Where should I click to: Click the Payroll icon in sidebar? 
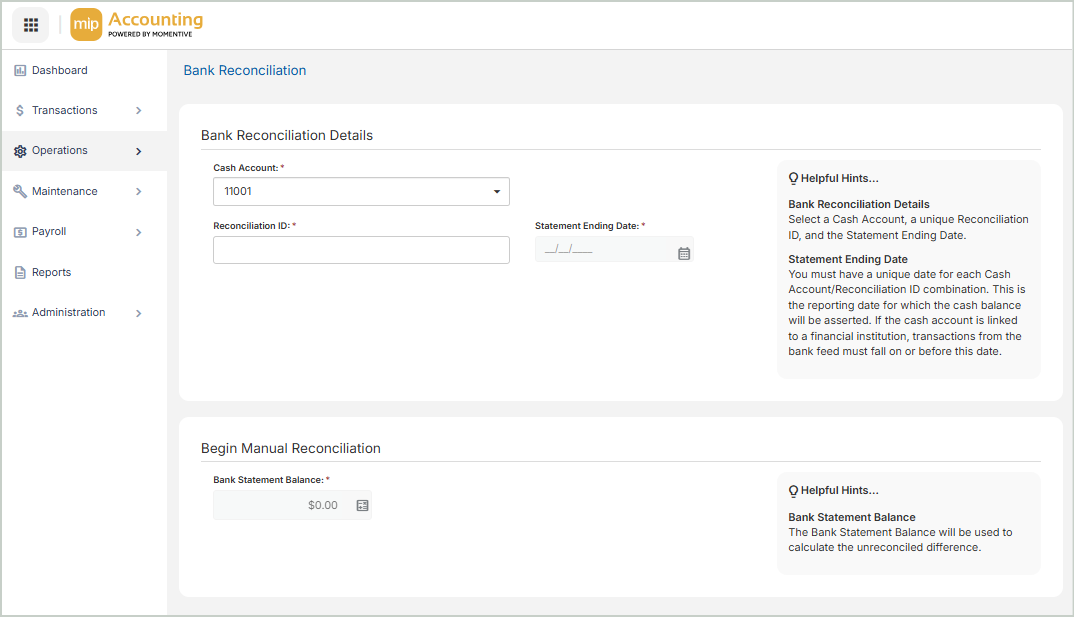[x=20, y=232]
